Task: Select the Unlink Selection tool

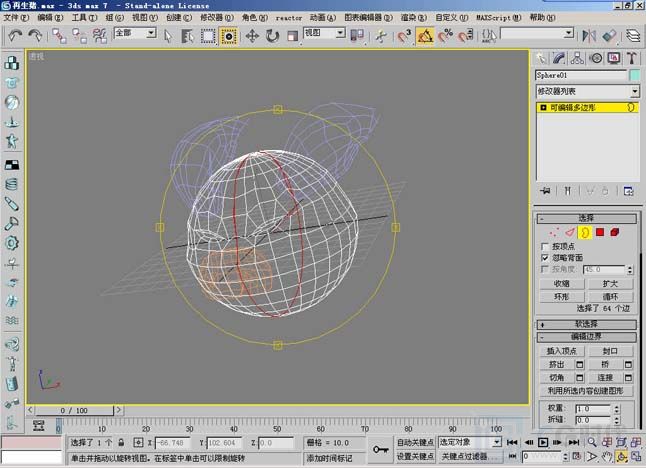Action: [x=80, y=36]
